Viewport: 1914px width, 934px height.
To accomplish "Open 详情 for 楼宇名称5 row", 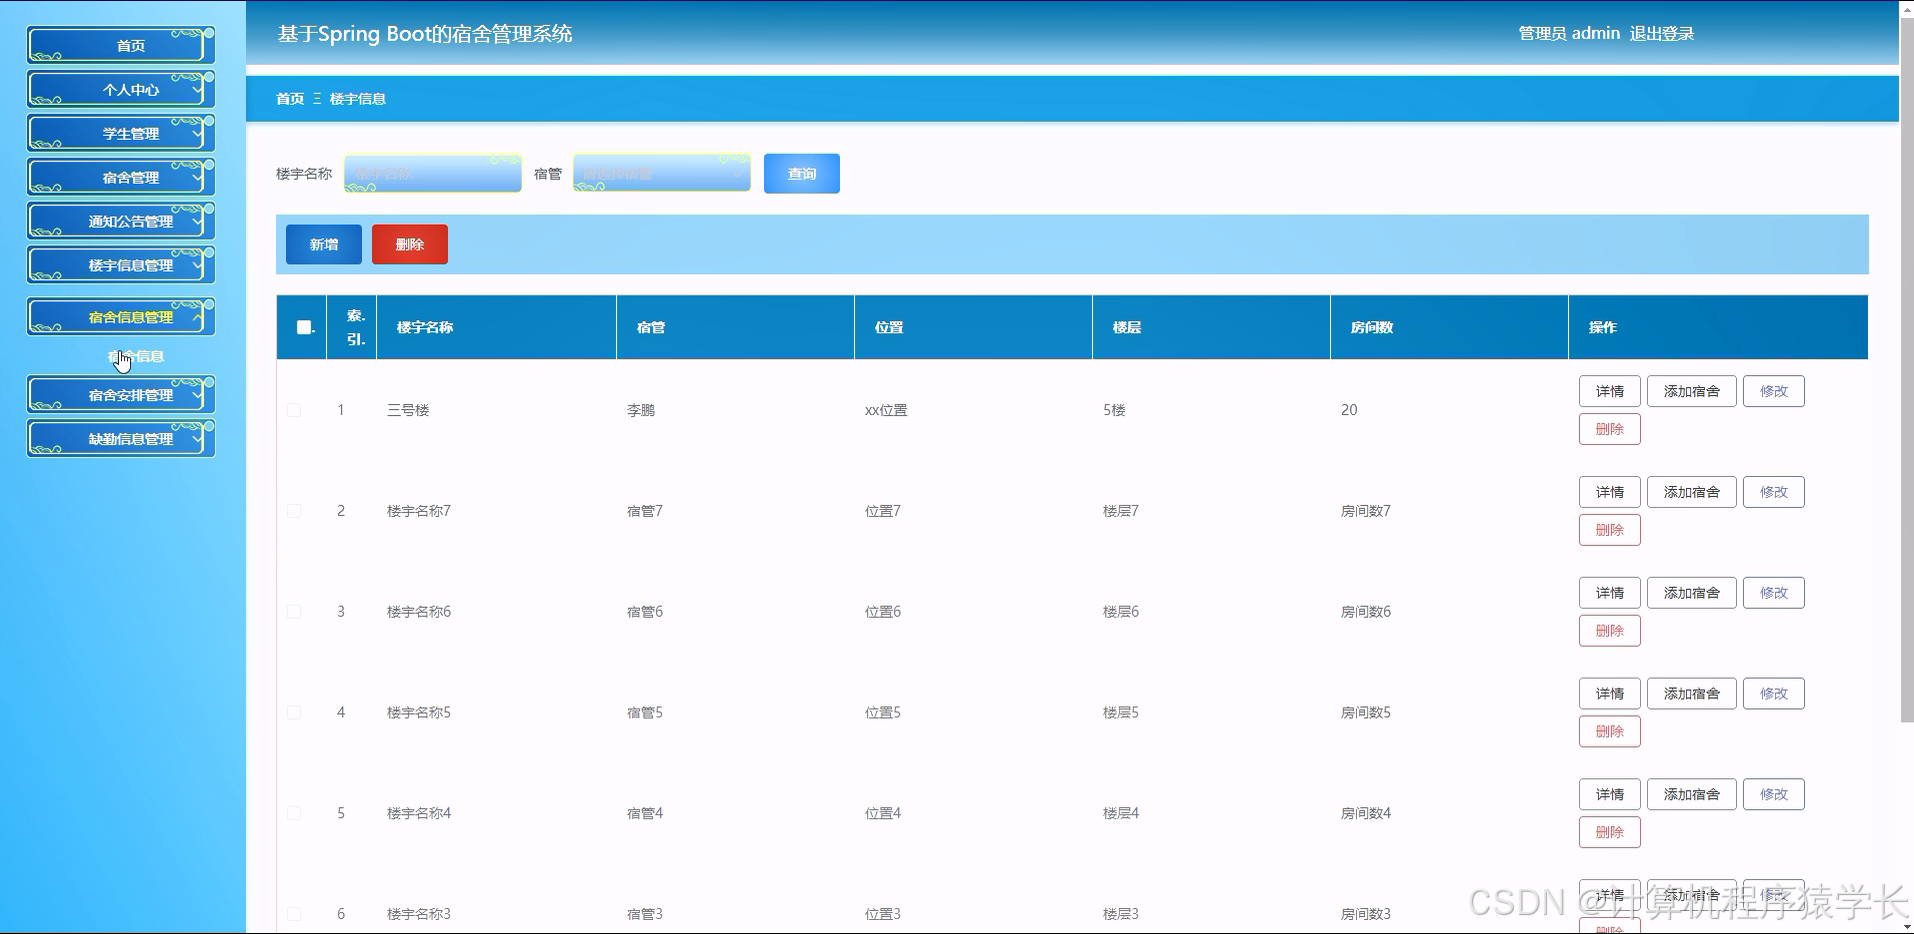I will pyautogui.click(x=1610, y=694).
